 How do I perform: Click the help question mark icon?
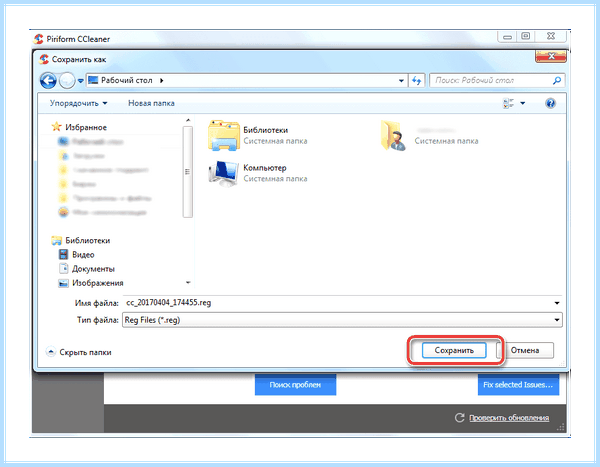(550, 103)
